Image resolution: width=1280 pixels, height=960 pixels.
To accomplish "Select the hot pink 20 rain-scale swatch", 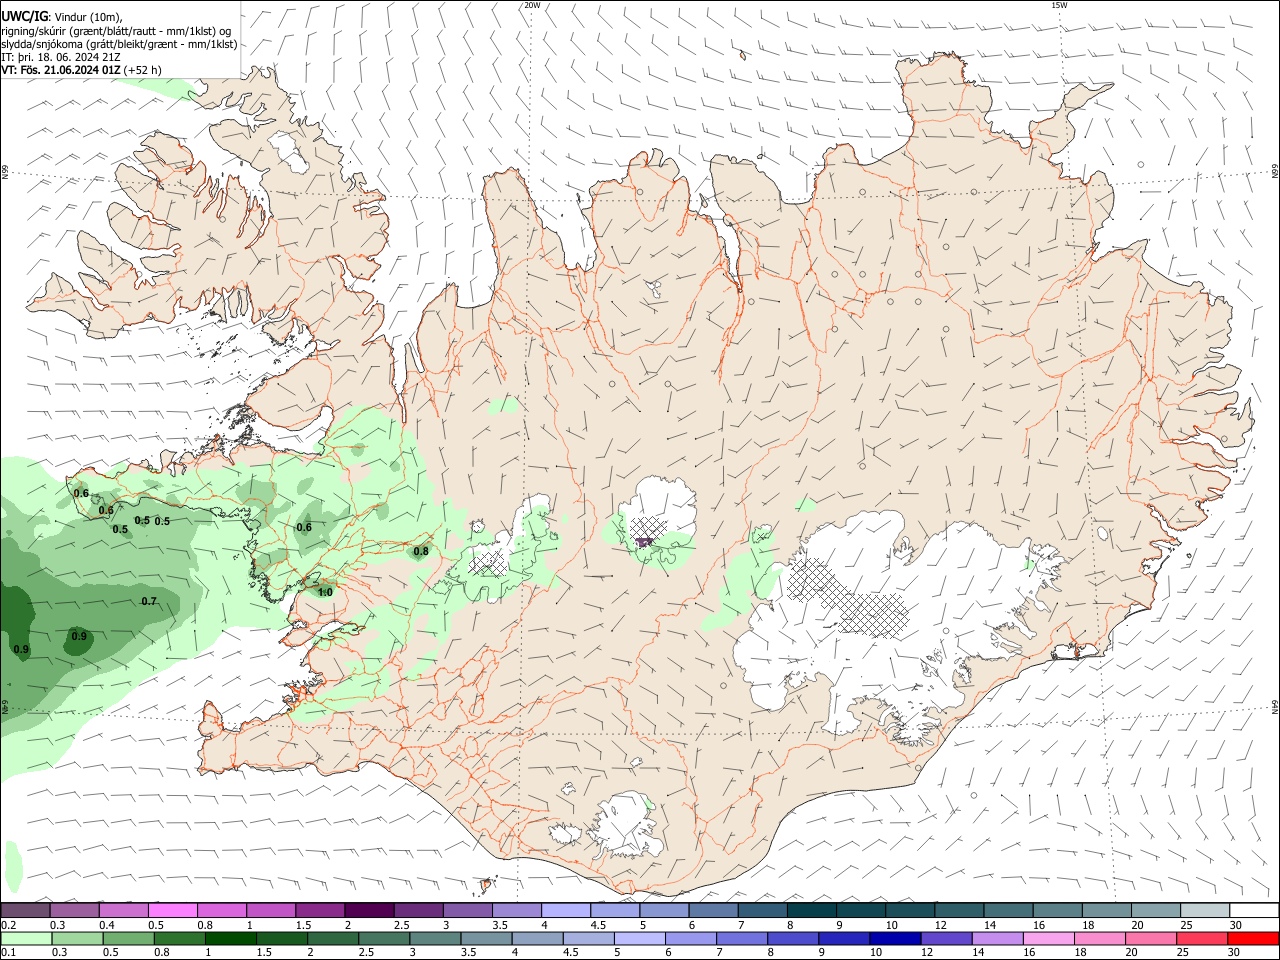I will tap(1151, 938).
